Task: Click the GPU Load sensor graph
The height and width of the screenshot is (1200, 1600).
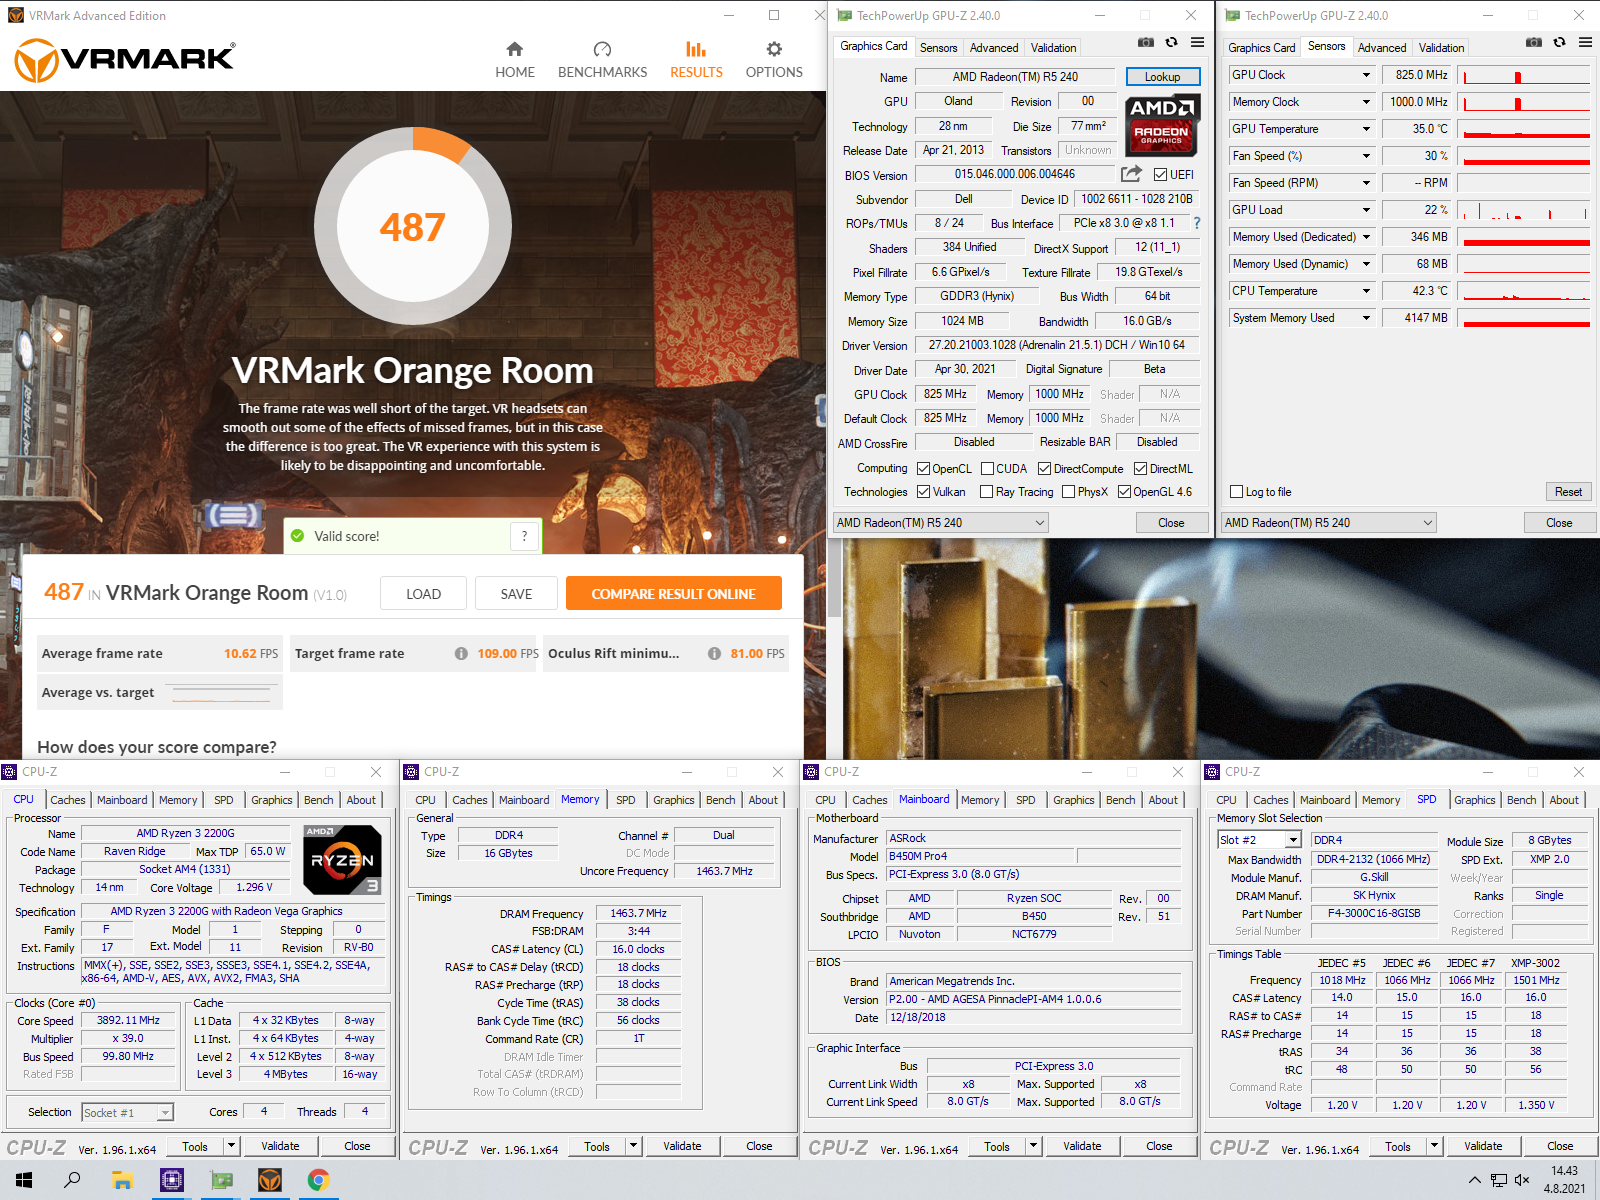Action: (1524, 210)
